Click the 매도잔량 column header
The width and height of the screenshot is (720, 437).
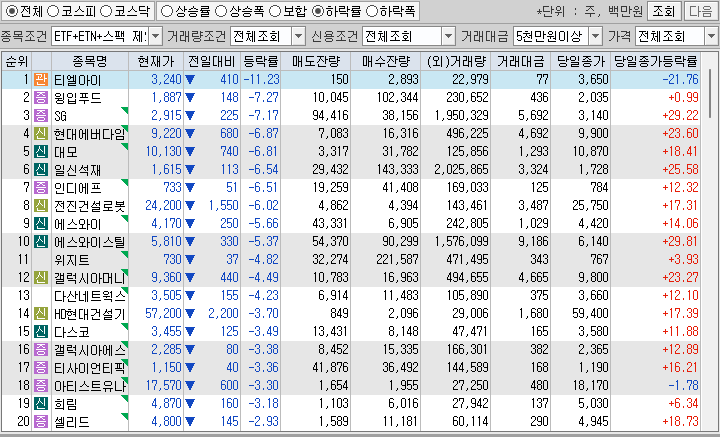click(x=315, y=61)
